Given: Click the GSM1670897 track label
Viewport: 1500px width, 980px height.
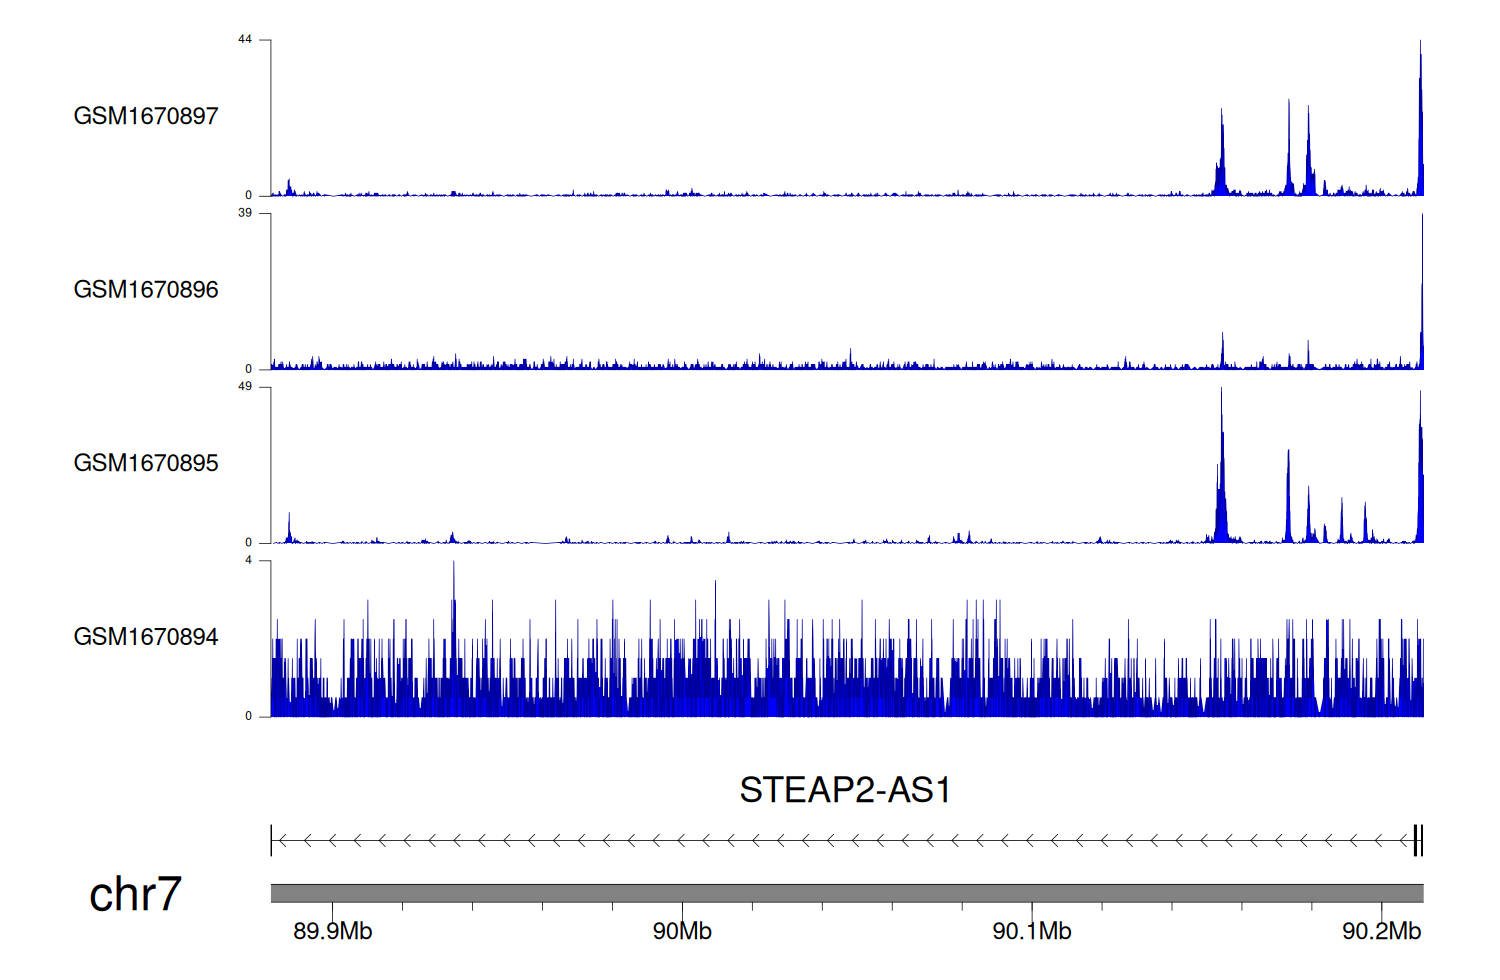Looking at the screenshot, I should 146,116.
